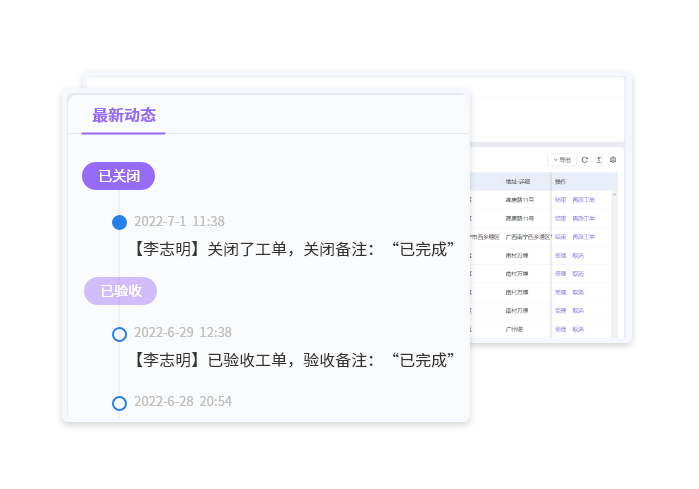Click 受理 link in the 广州塔 row
The height and width of the screenshot is (489, 699).
[560, 329]
